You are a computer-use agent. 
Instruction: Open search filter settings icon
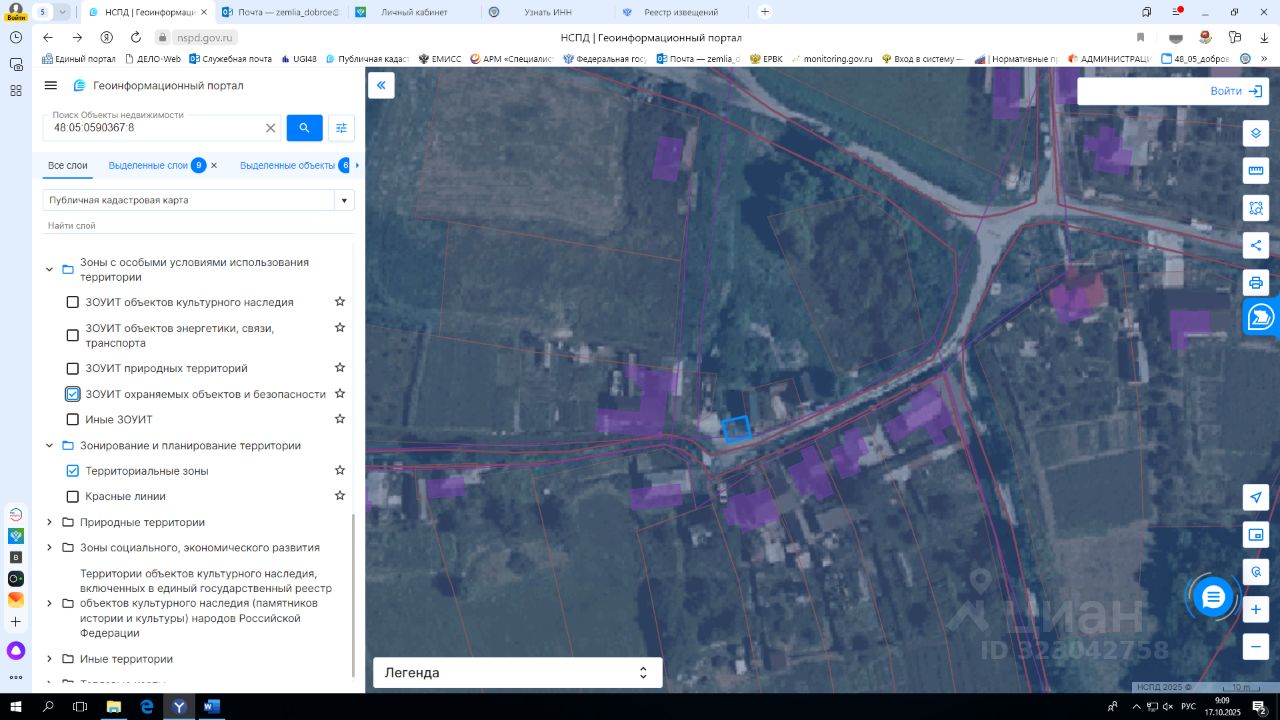click(341, 128)
